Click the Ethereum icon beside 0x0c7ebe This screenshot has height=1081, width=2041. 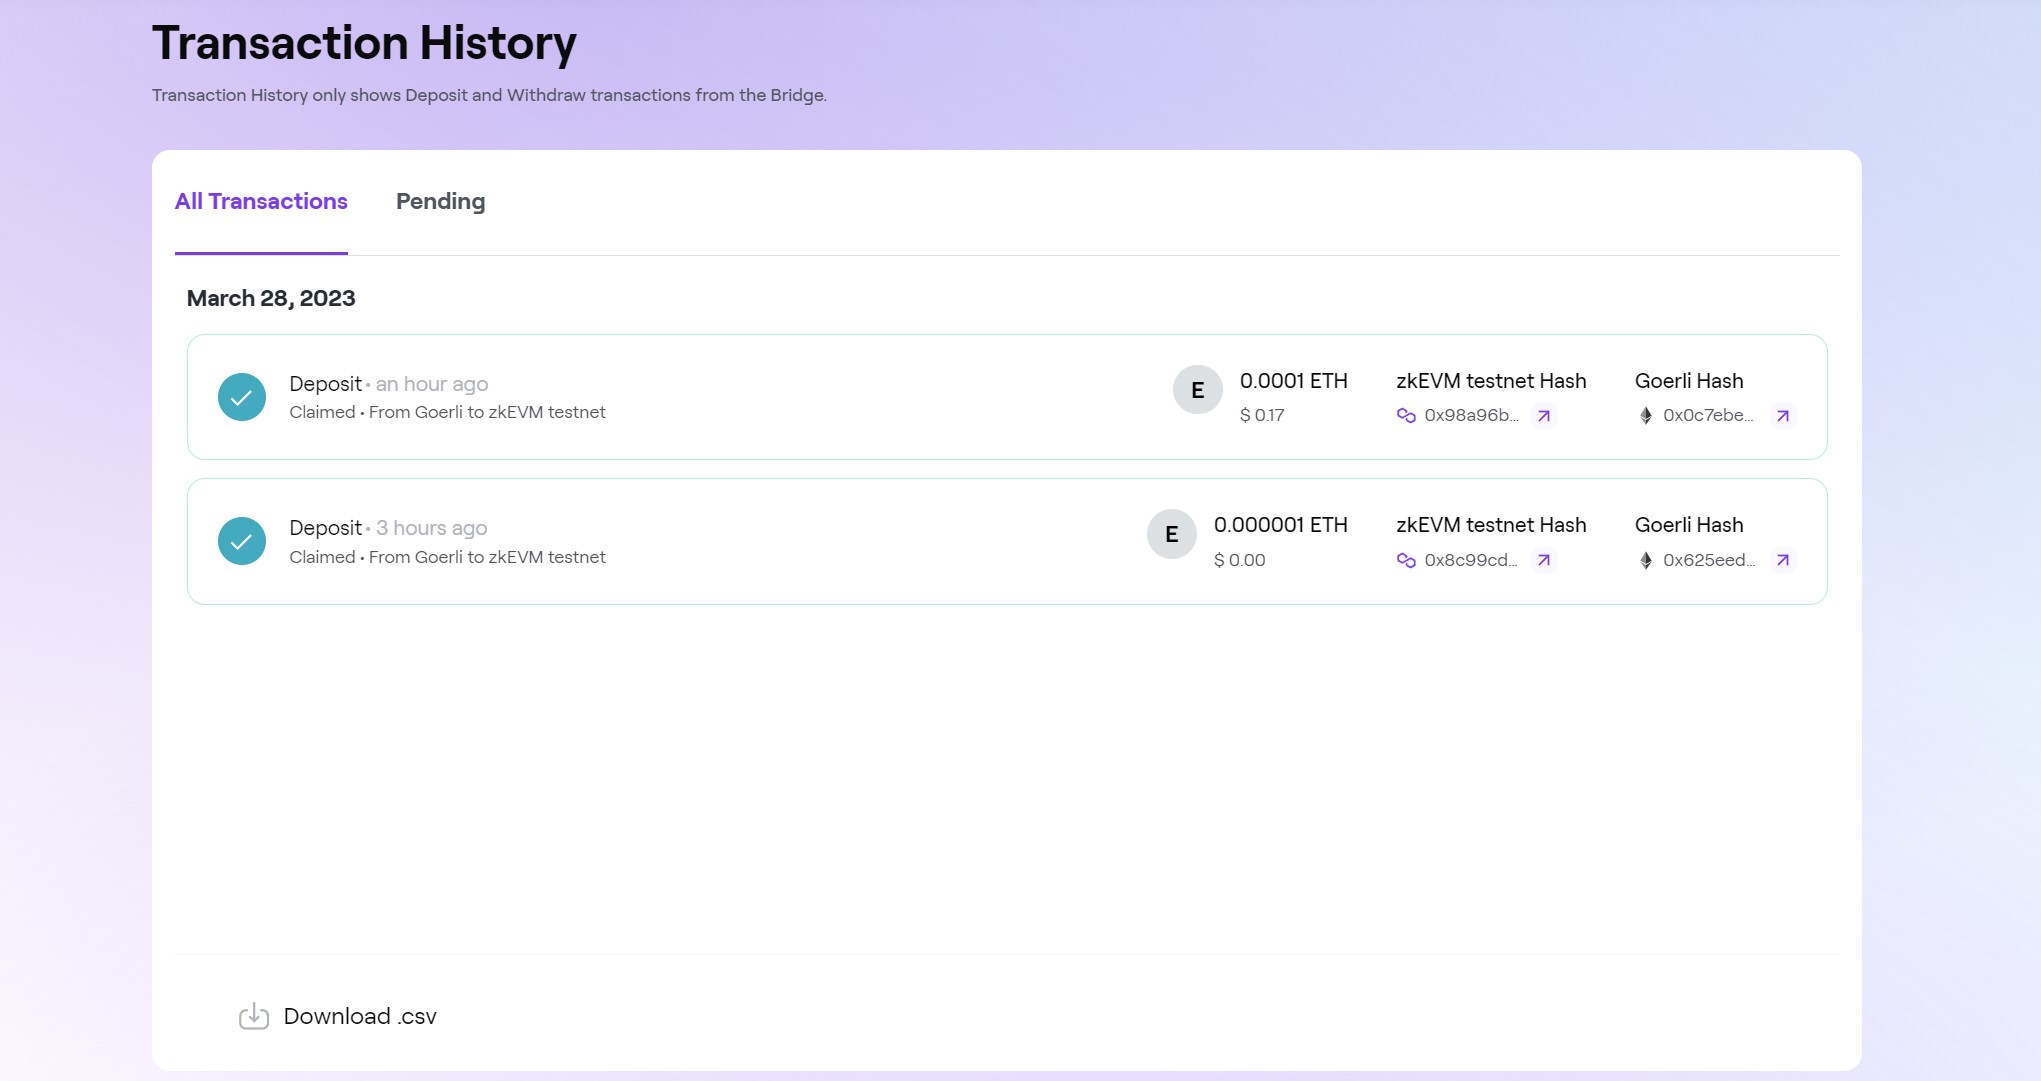(1646, 416)
